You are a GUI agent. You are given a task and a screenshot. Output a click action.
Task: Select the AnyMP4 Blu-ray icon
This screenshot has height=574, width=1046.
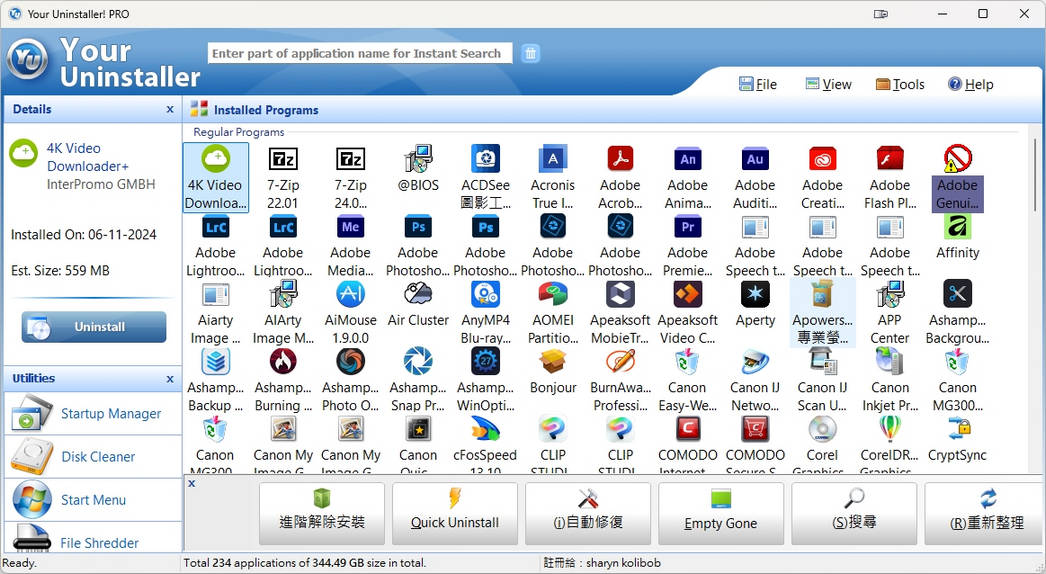click(x=486, y=294)
